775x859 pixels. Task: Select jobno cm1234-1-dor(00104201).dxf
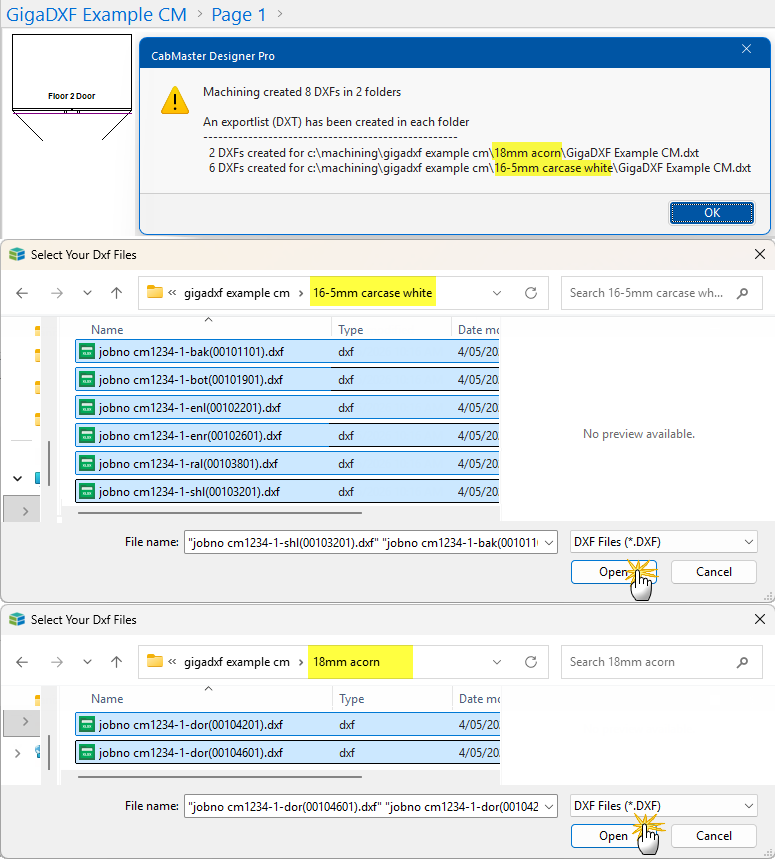(x=287, y=724)
